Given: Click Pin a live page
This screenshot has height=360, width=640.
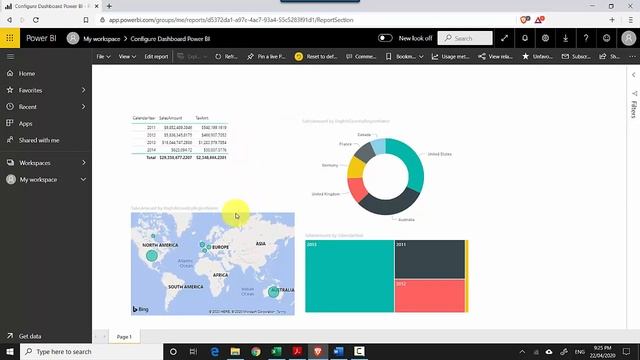Looking at the screenshot, I should [x=266, y=56].
